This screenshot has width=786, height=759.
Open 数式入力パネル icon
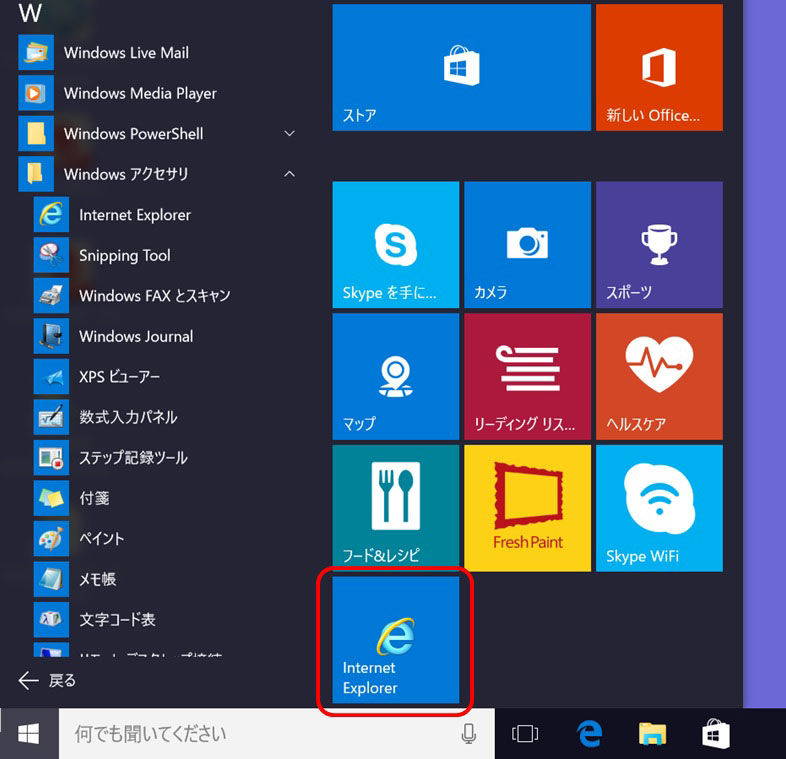point(51,417)
